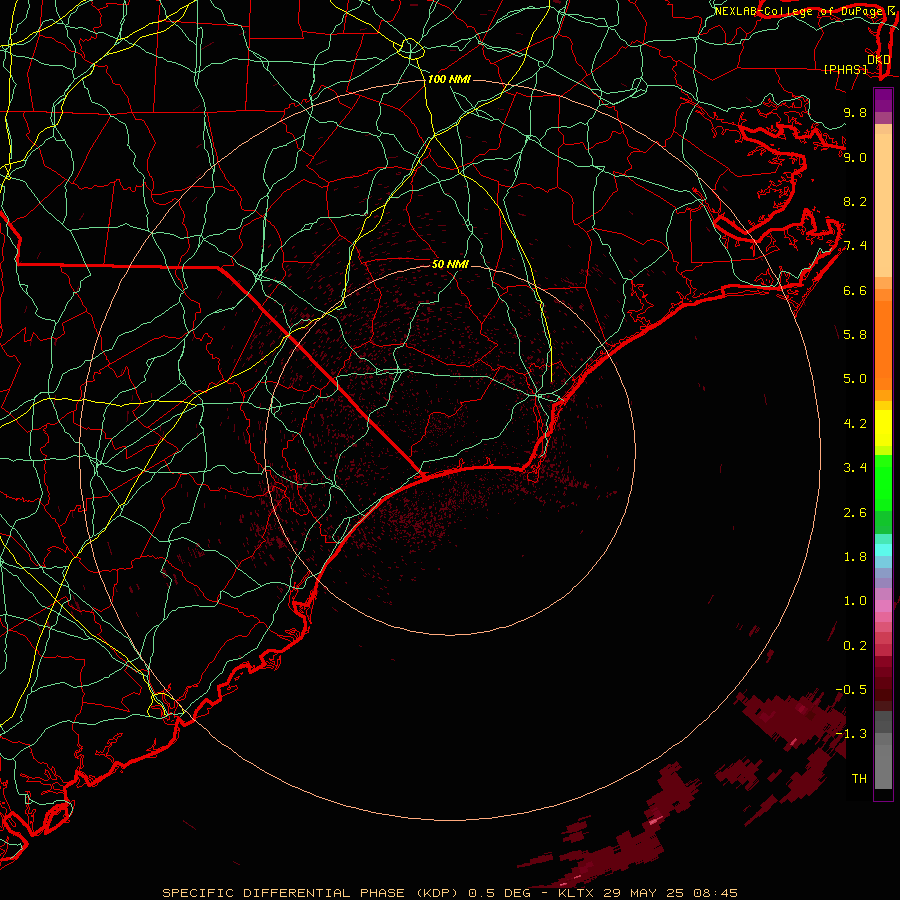Click the 5.0 value on the color scale
The height and width of the screenshot is (900, 900).
point(855,379)
